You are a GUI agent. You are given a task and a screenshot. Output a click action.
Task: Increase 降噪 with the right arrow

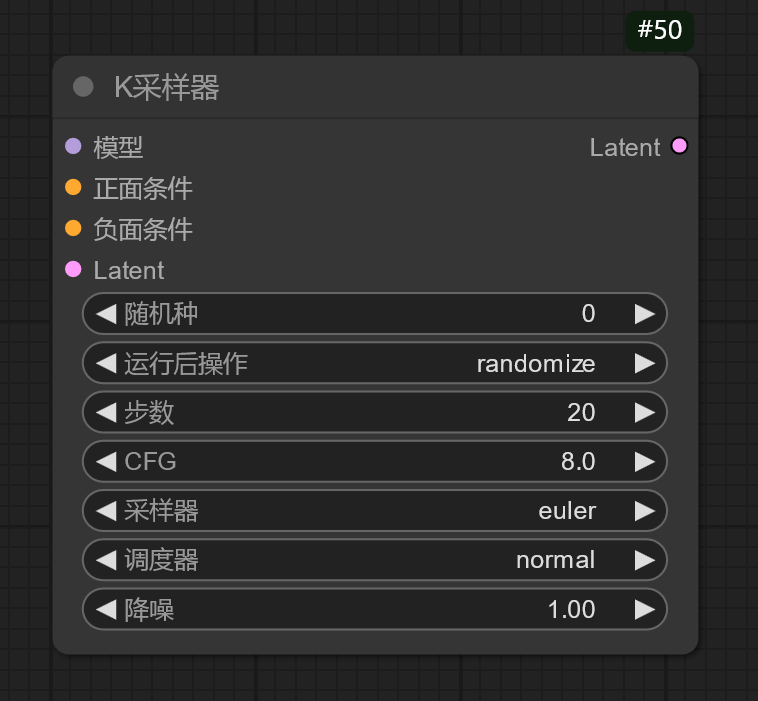[x=644, y=609]
